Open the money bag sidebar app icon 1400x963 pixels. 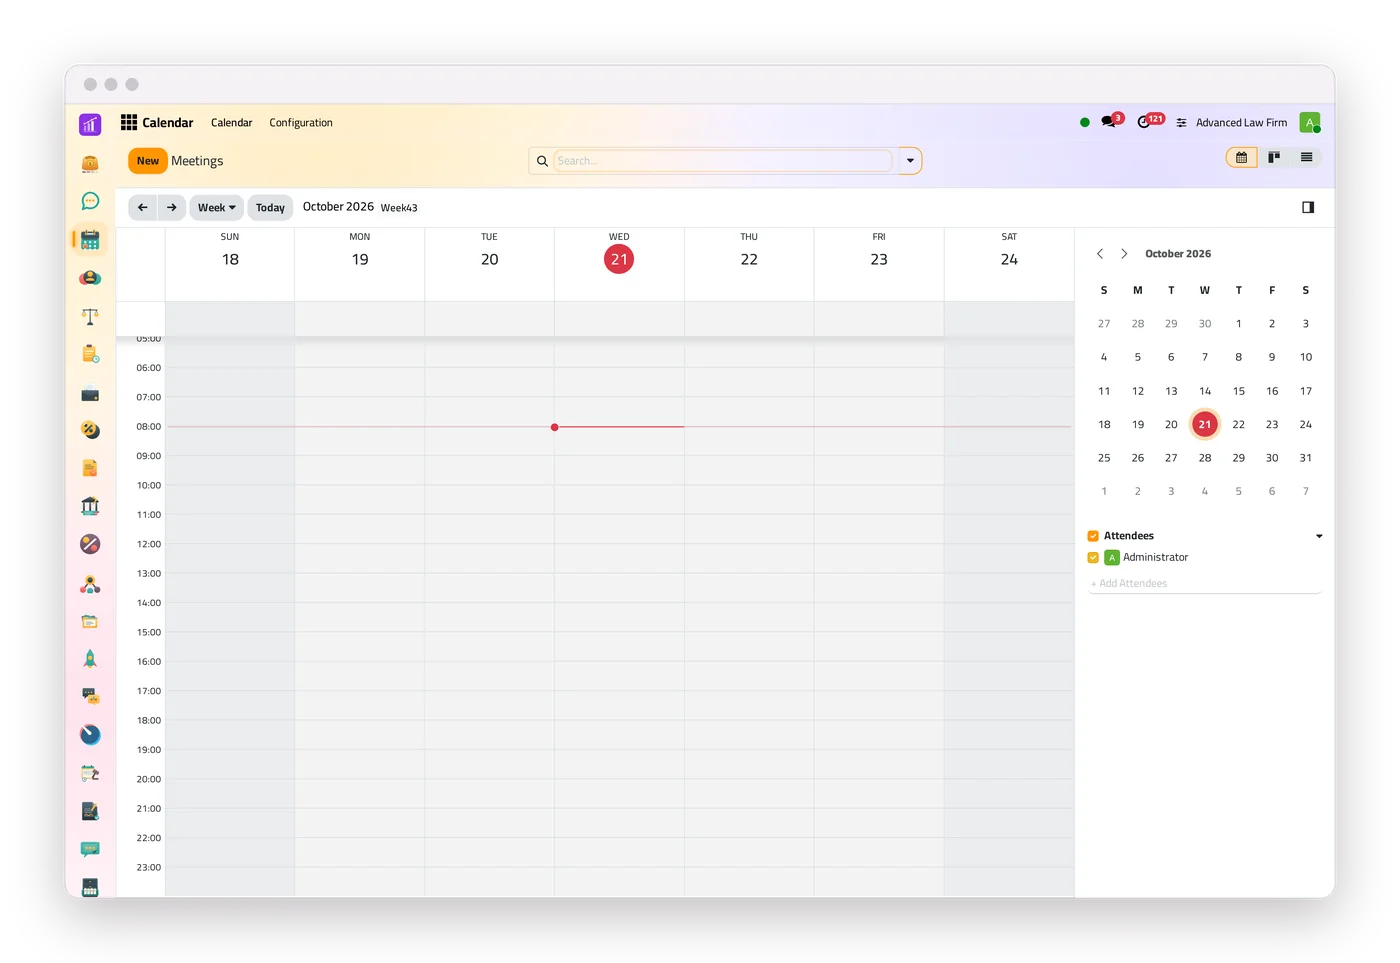pyautogui.click(x=90, y=163)
